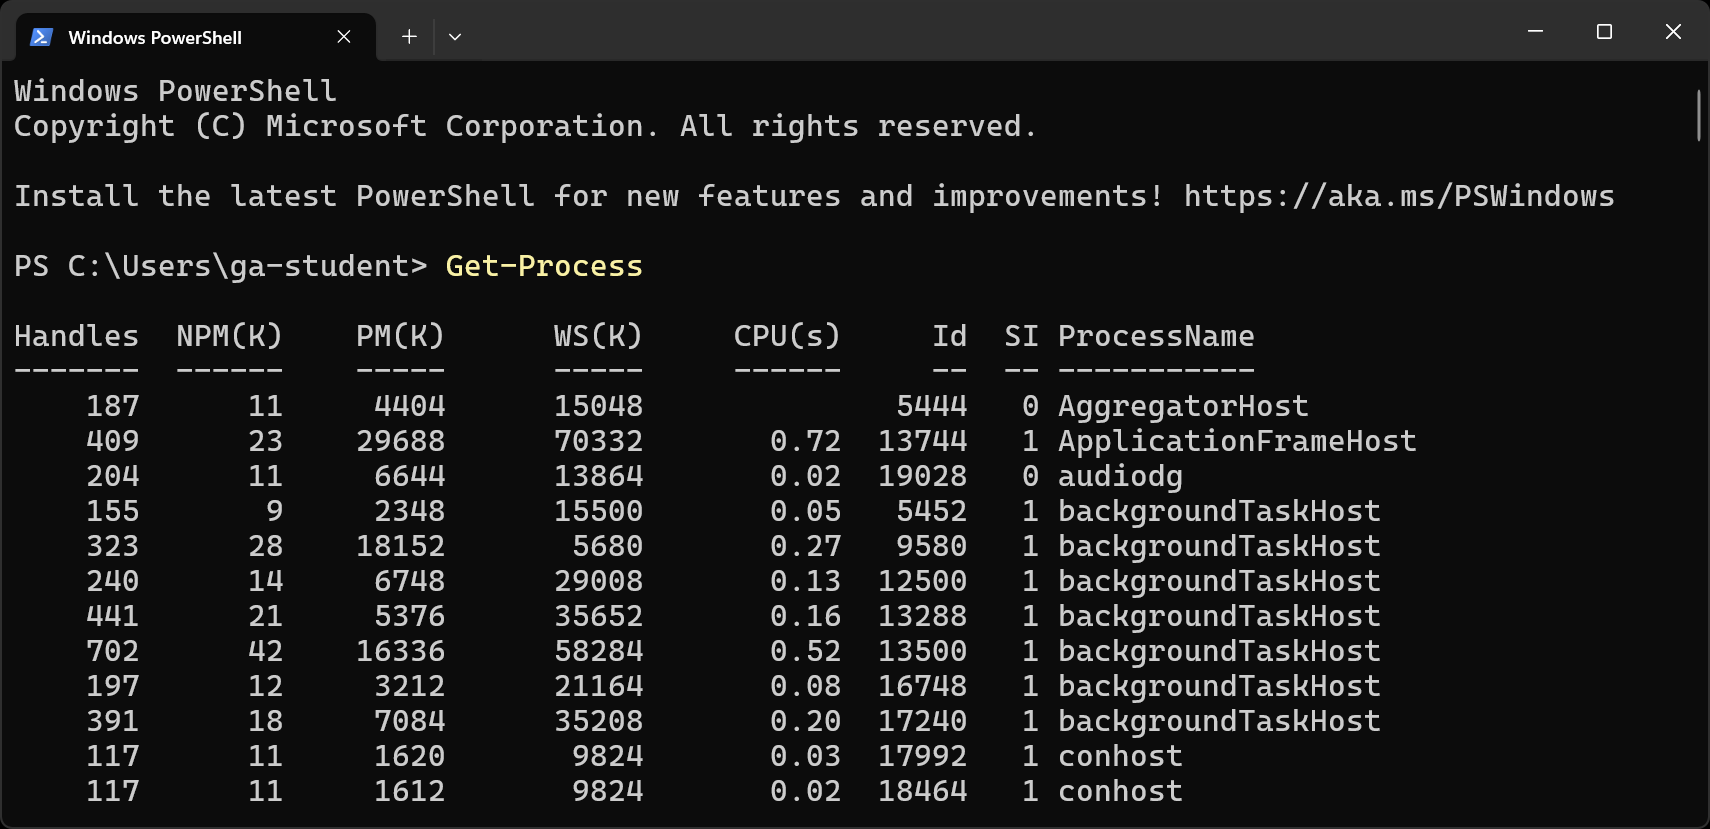Screen dimensions: 1710x829
Task: Click the process Id 13744
Action: [x=923, y=441]
